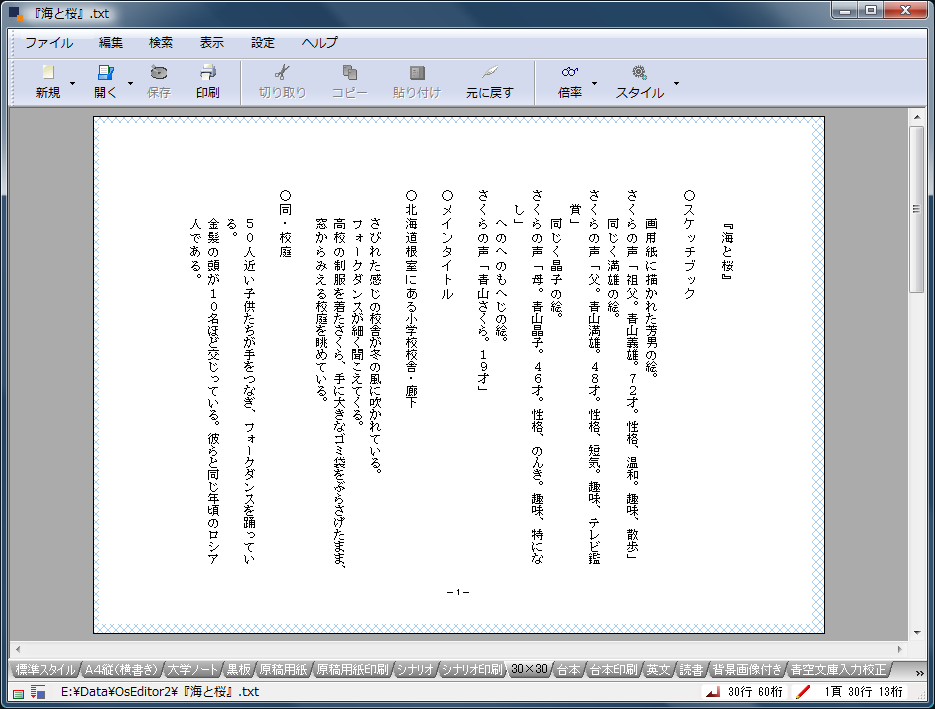935x709 pixels.
Task: Click the horizontal scrollbar right arrow
Action: pos(900,649)
